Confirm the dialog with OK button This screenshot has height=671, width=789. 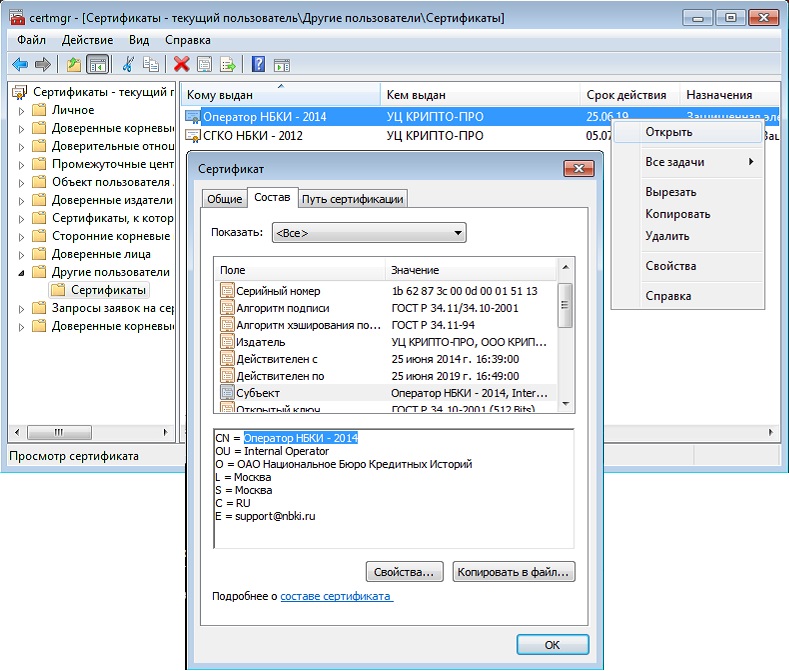click(552, 645)
